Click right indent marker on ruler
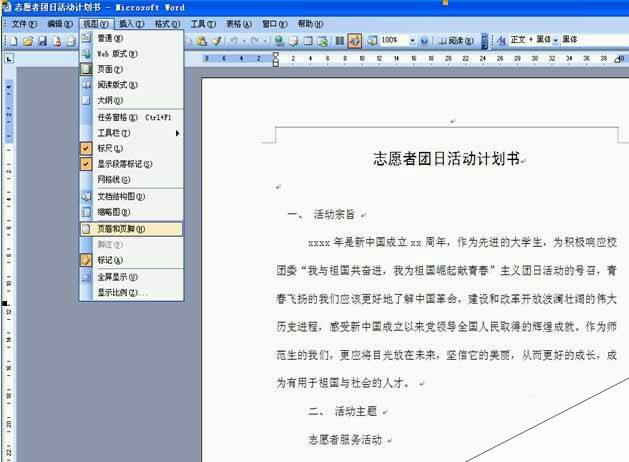This screenshot has width=629, height=462. coord(619,60)
